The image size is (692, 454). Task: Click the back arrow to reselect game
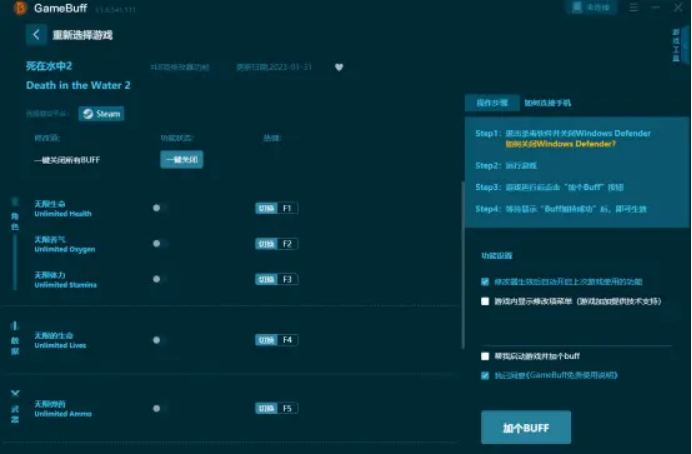36,34
